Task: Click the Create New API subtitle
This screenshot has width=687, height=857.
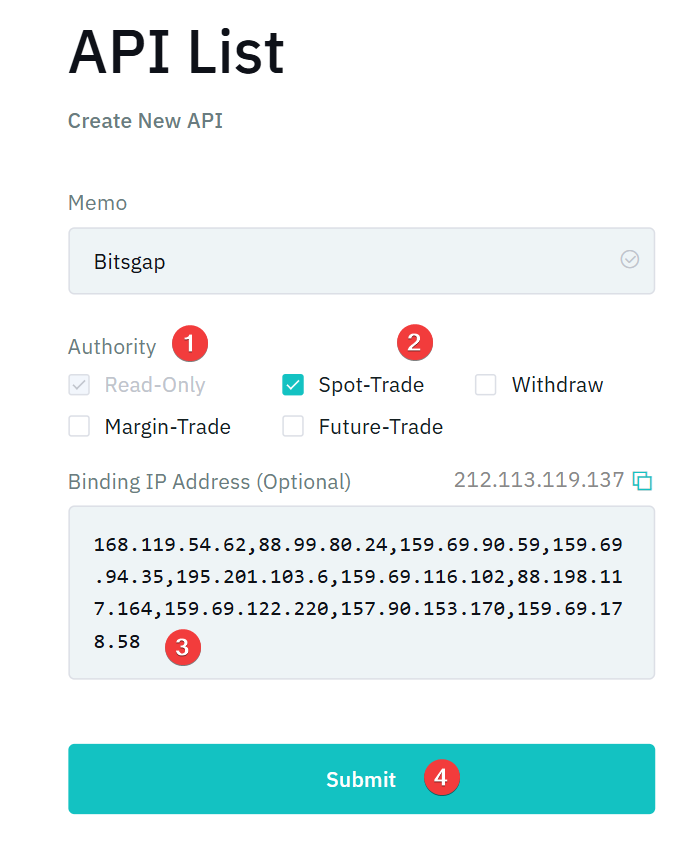Action: click(x=145, y=121)
